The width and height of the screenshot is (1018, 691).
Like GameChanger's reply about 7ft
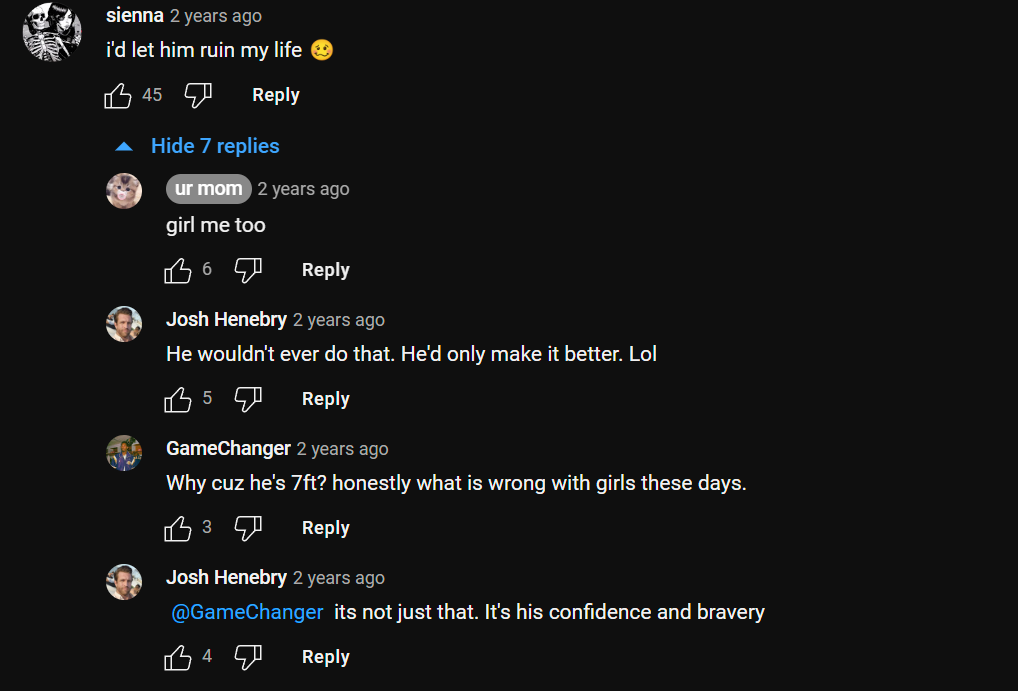coord(178,529)
